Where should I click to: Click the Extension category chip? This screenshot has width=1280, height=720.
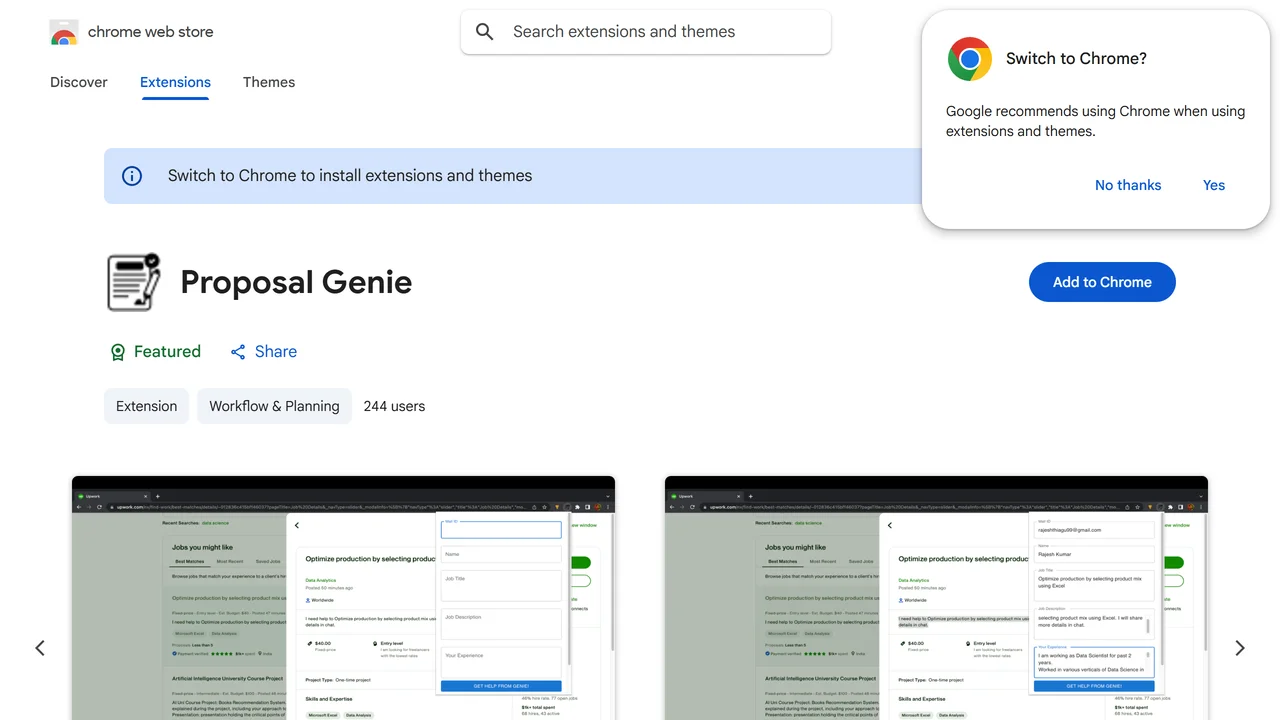pyautogui.click(x=146, y=406)
